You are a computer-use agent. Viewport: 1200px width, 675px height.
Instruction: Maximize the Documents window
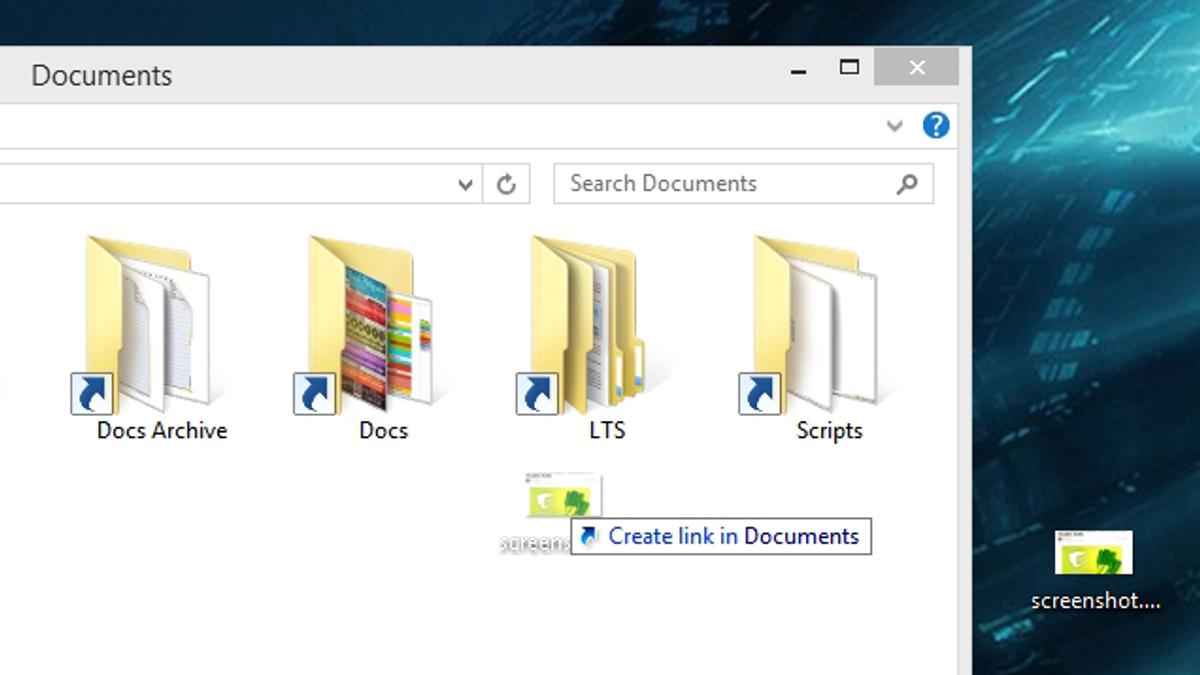[849, 68]
